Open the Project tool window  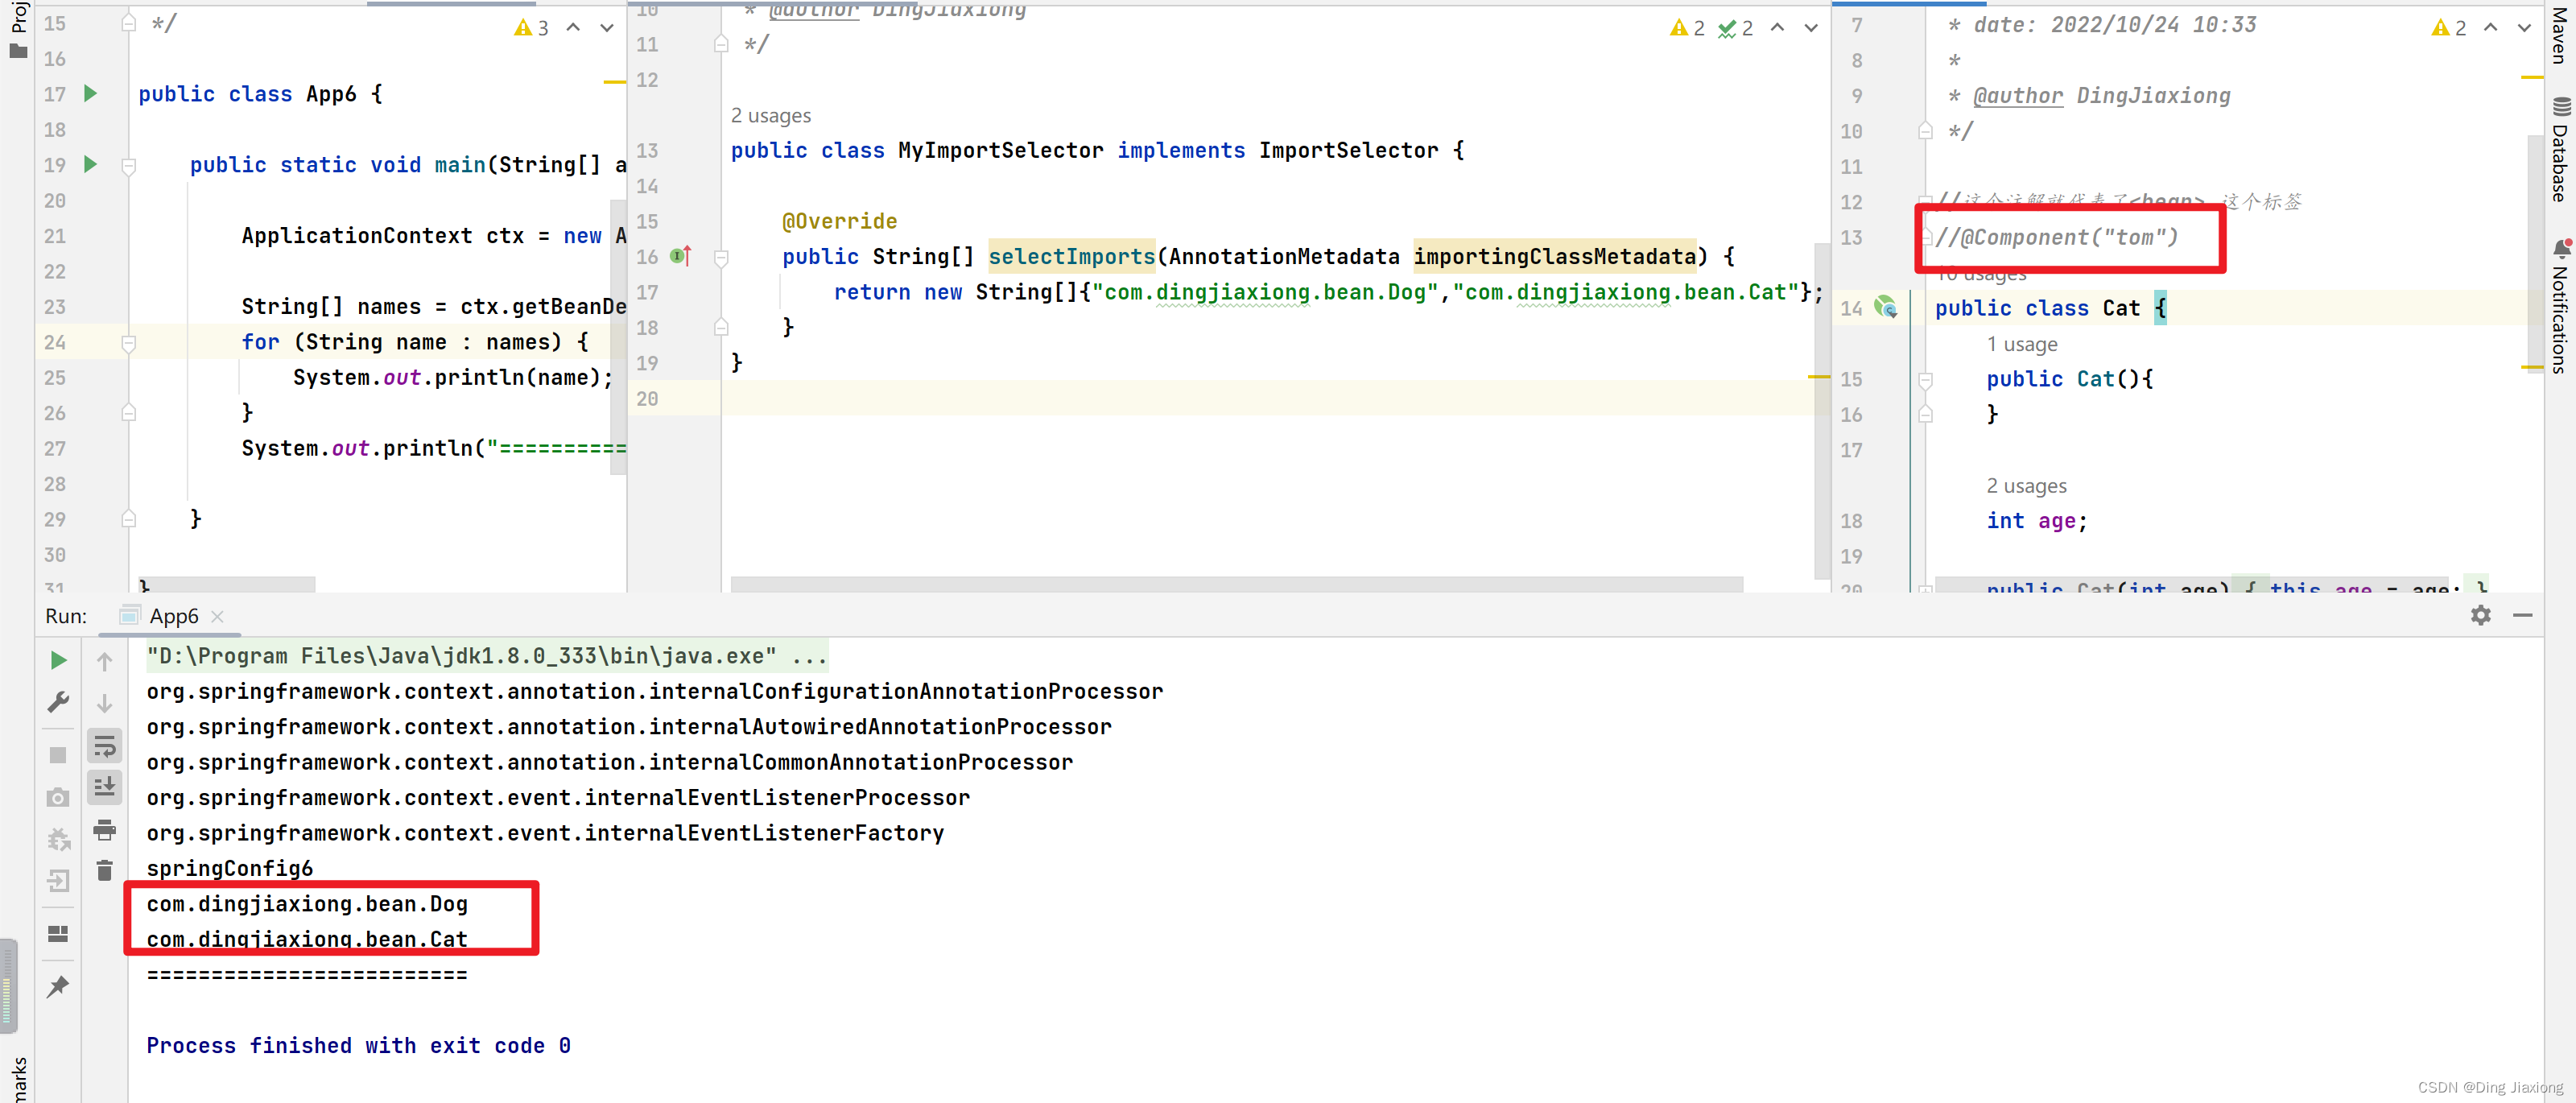pyautogui.click(x=18, y=30)
